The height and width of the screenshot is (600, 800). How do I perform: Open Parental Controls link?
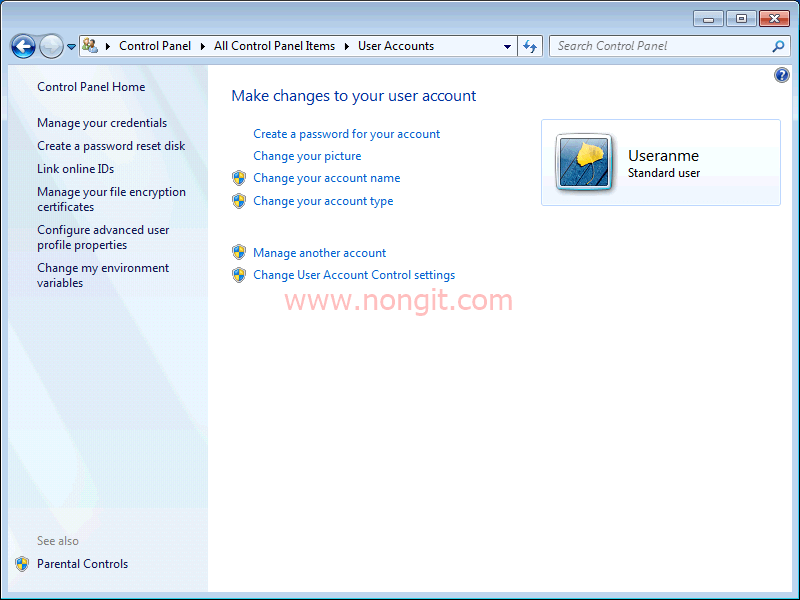point(82,564)
